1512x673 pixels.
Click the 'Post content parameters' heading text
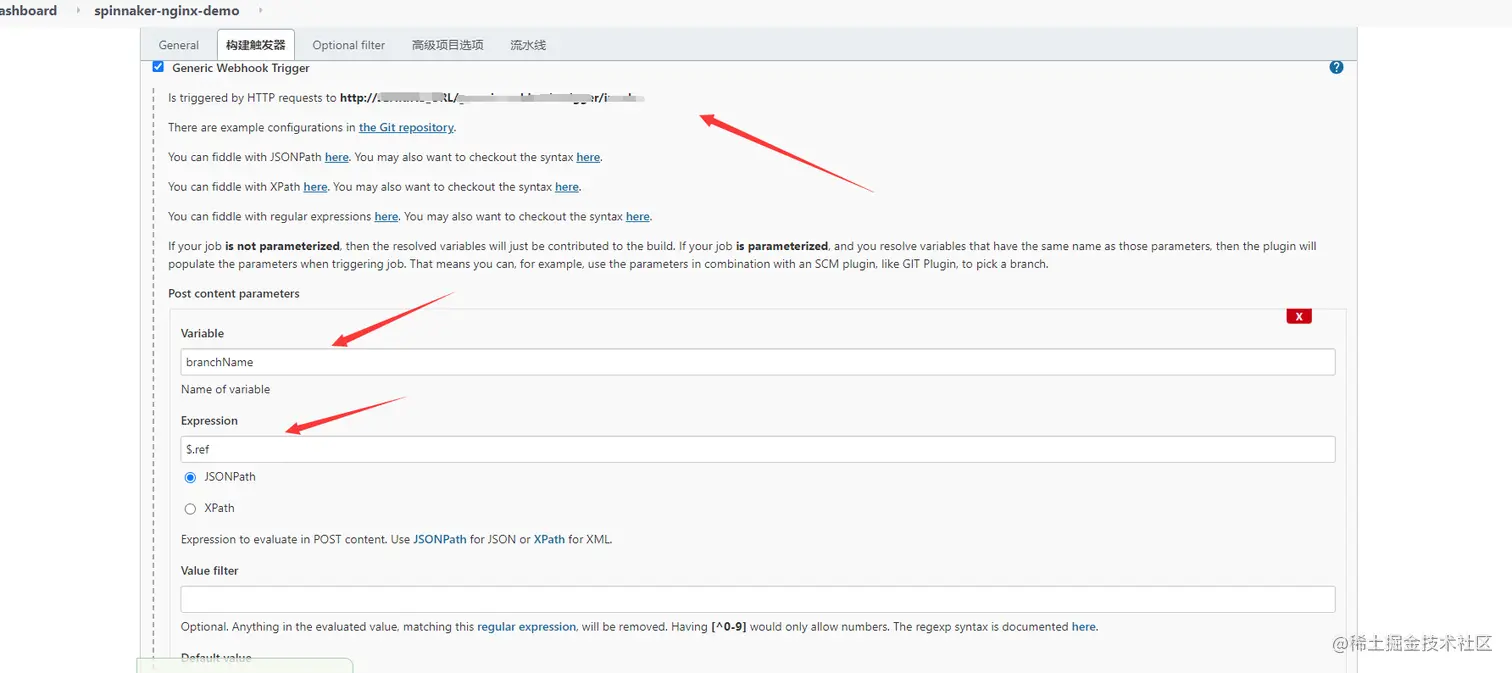tap(234, 294)
